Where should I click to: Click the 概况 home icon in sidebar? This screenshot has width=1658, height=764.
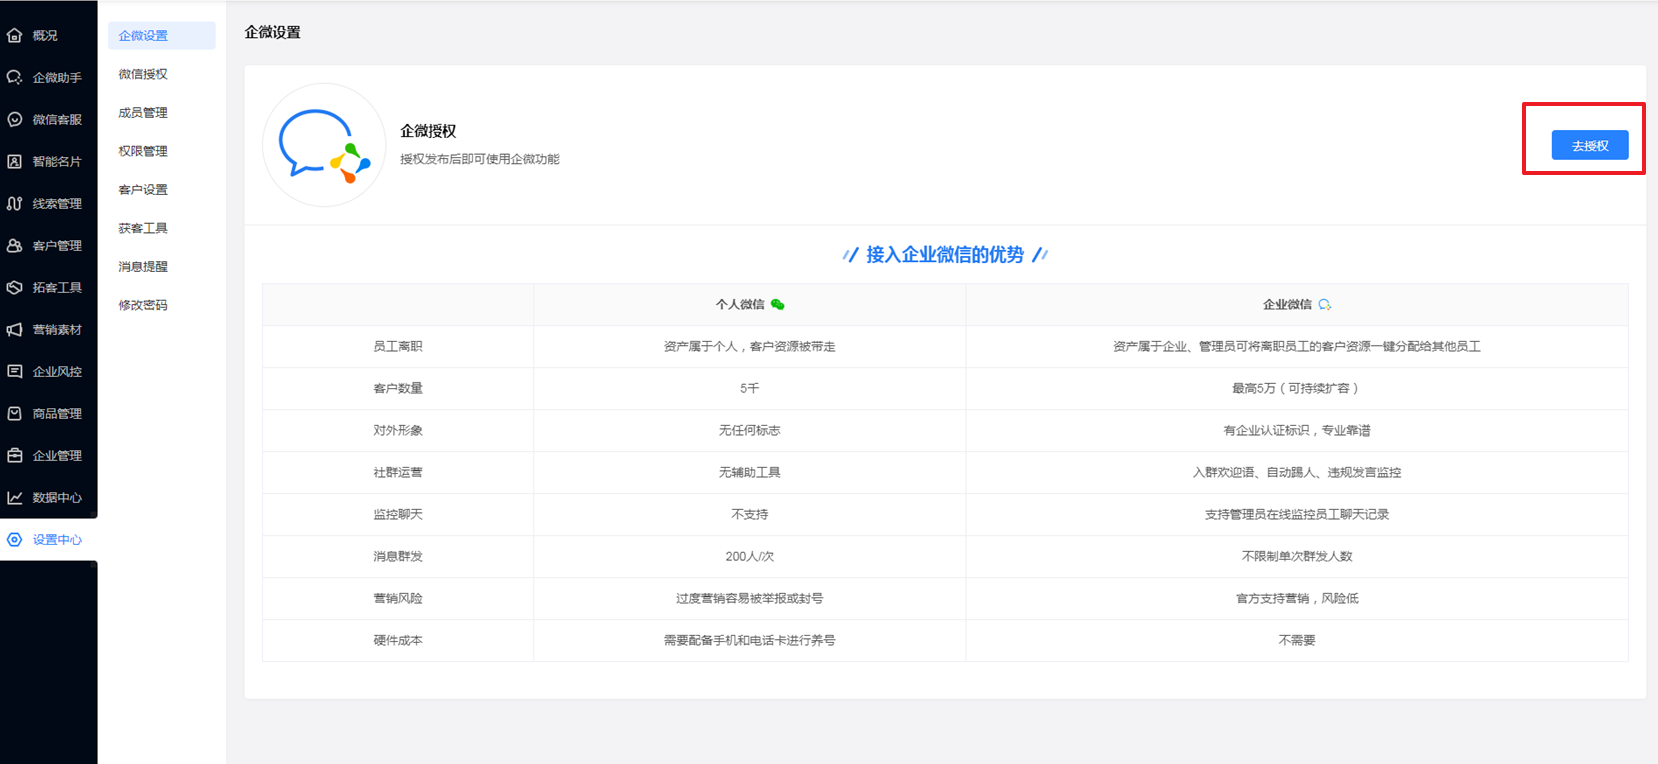(15, 36)
